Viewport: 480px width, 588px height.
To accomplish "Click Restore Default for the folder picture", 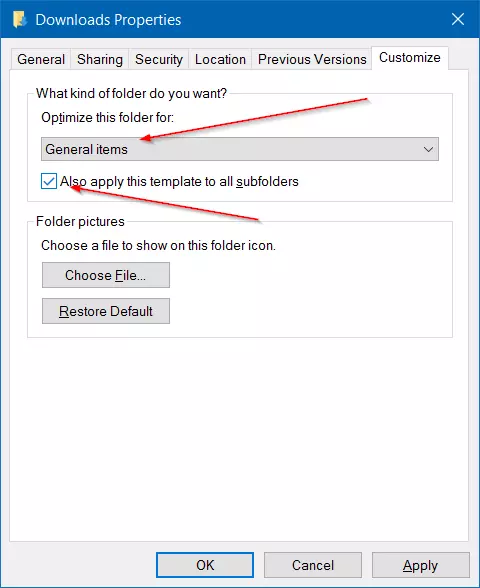I will [x=106, y=311].
